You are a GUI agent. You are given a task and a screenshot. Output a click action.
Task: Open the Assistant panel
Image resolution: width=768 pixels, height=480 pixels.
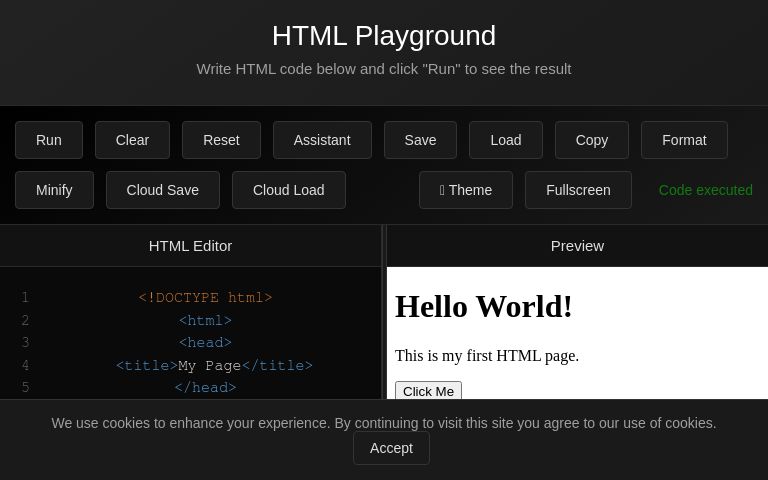pyautogui.click(x=322, y=140)
